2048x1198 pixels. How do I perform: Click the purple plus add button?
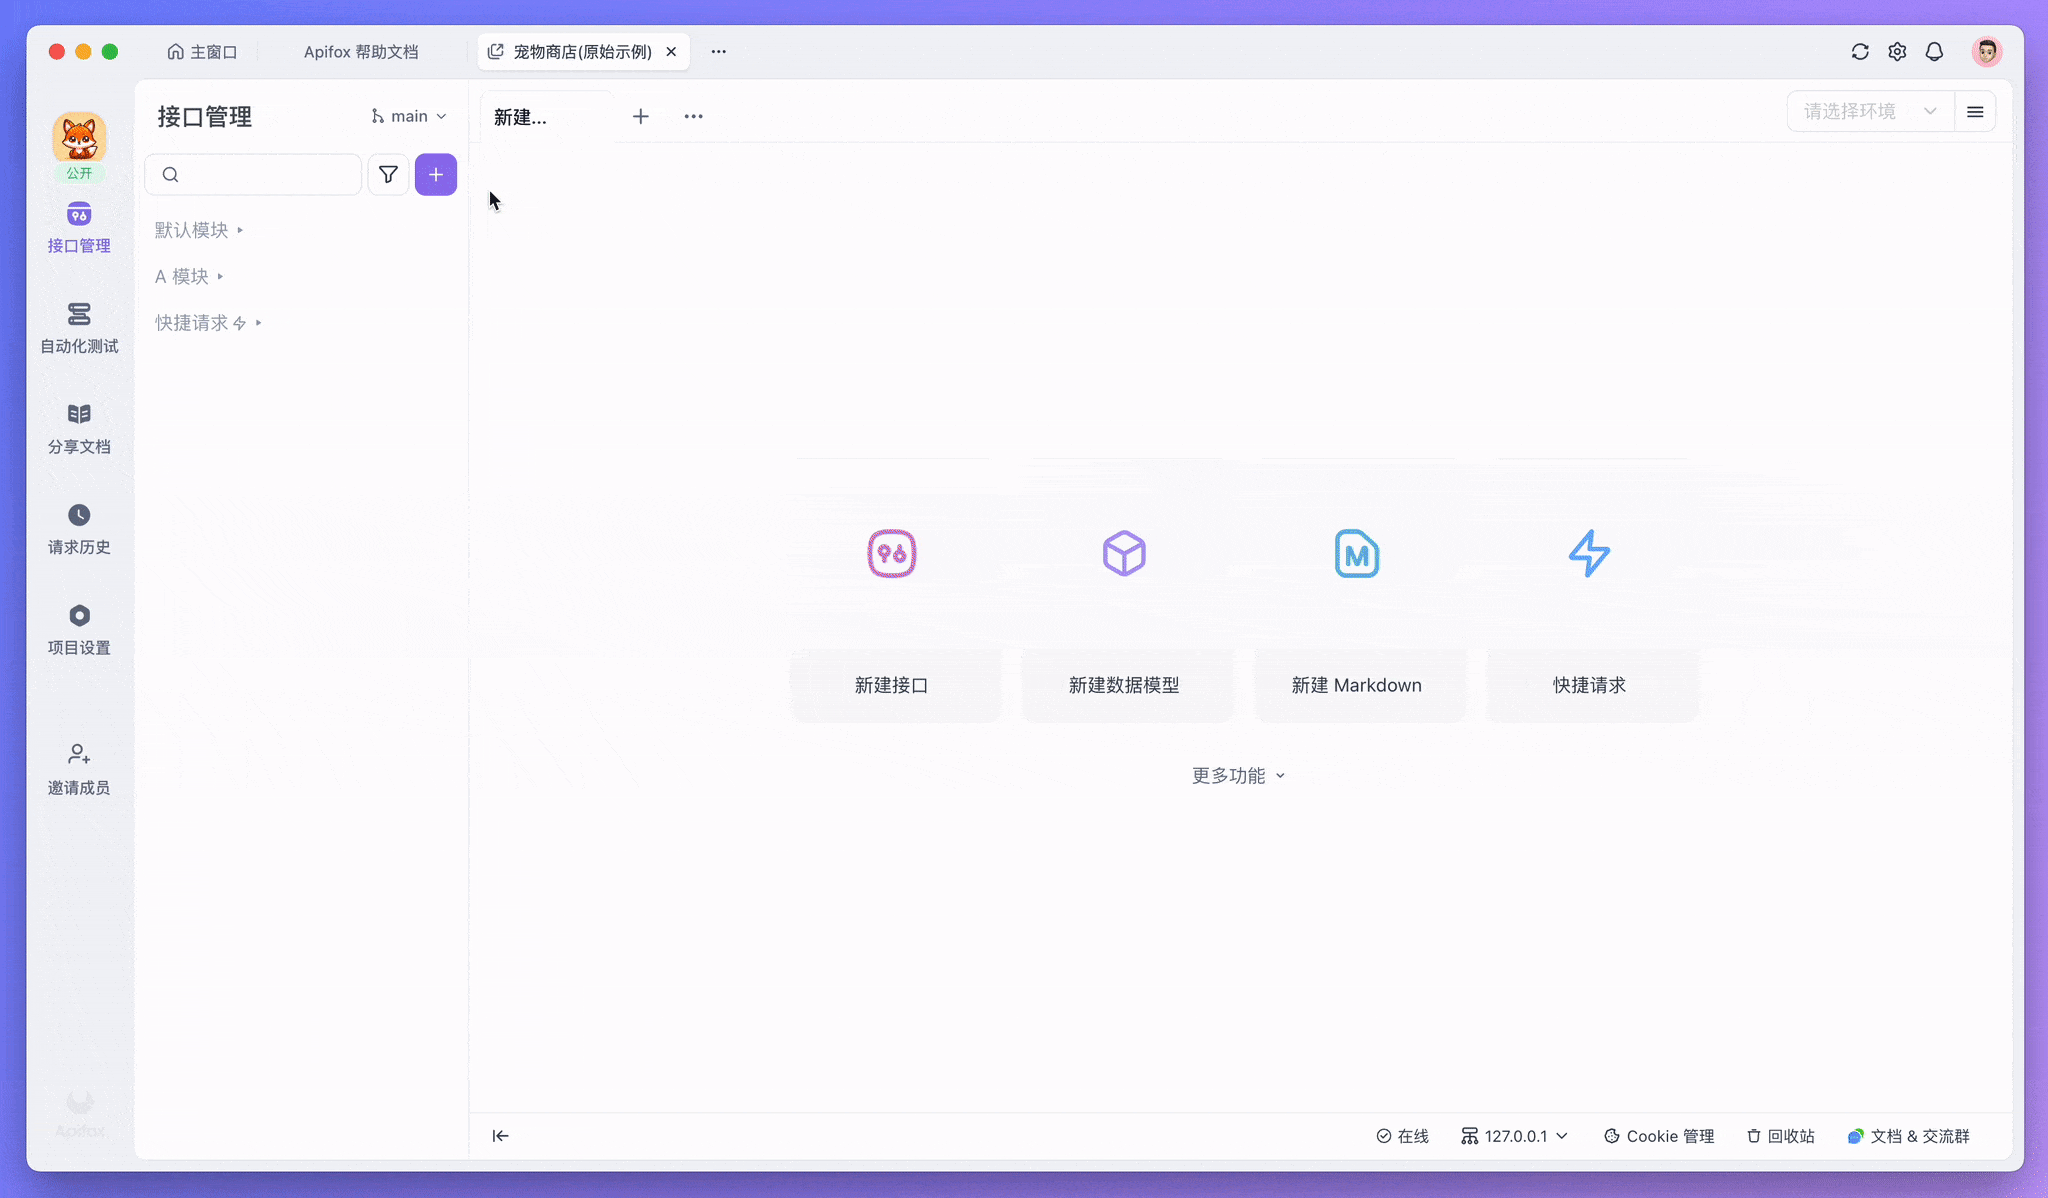436,175
